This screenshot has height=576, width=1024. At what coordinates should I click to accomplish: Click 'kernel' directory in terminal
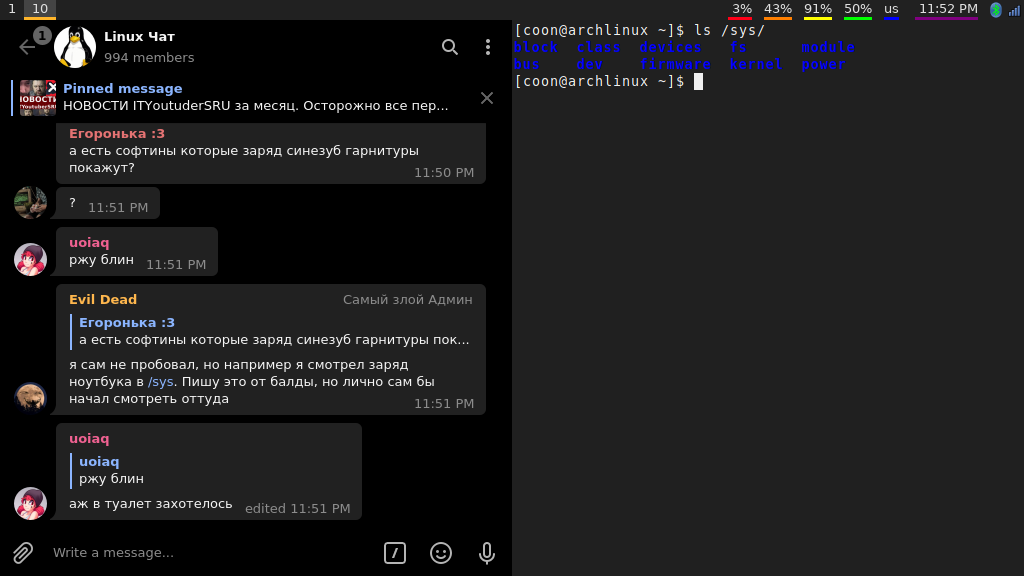(x=756, y=64)
